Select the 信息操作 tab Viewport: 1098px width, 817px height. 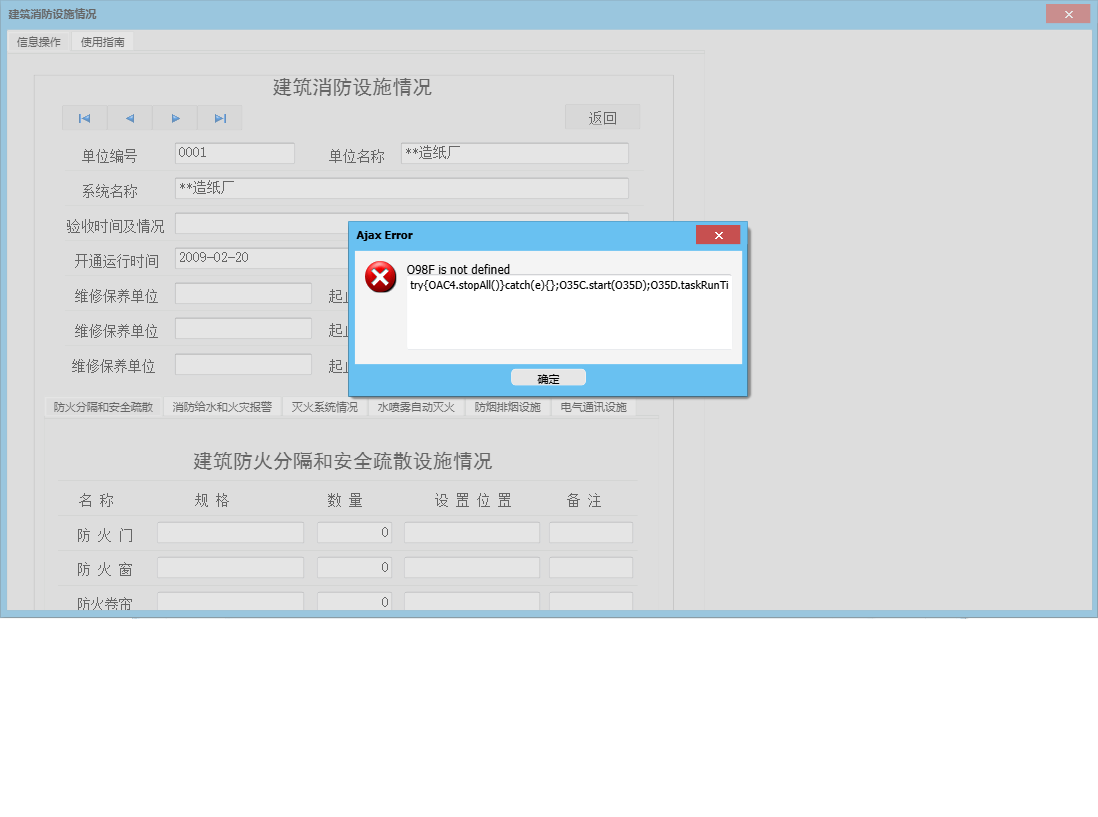tap(37, 41)
